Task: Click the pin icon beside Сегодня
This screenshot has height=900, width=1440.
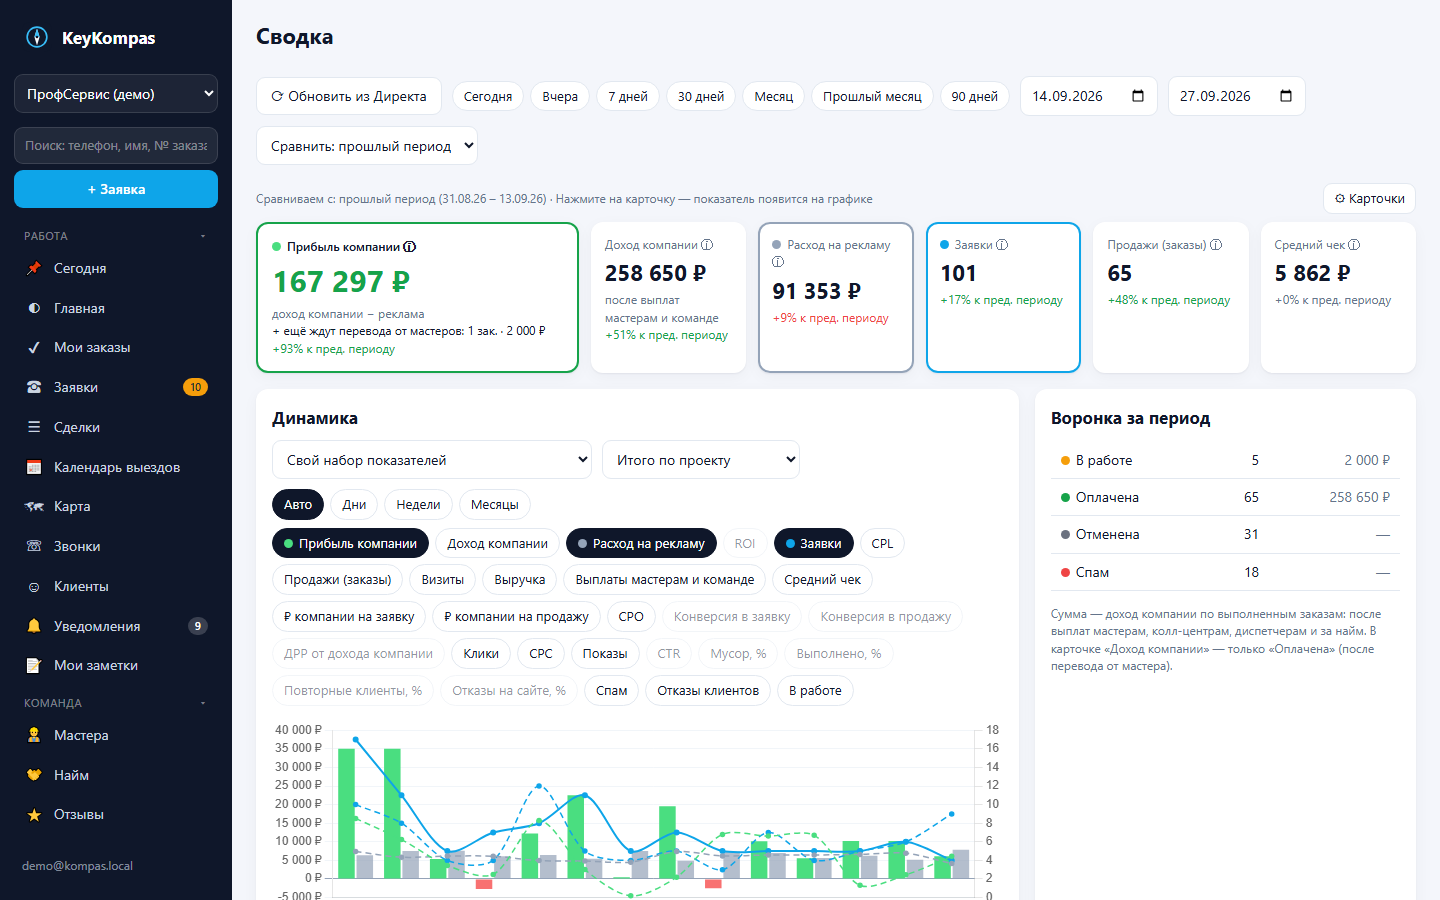Action: pyautogui.click(x=34, y=268)
